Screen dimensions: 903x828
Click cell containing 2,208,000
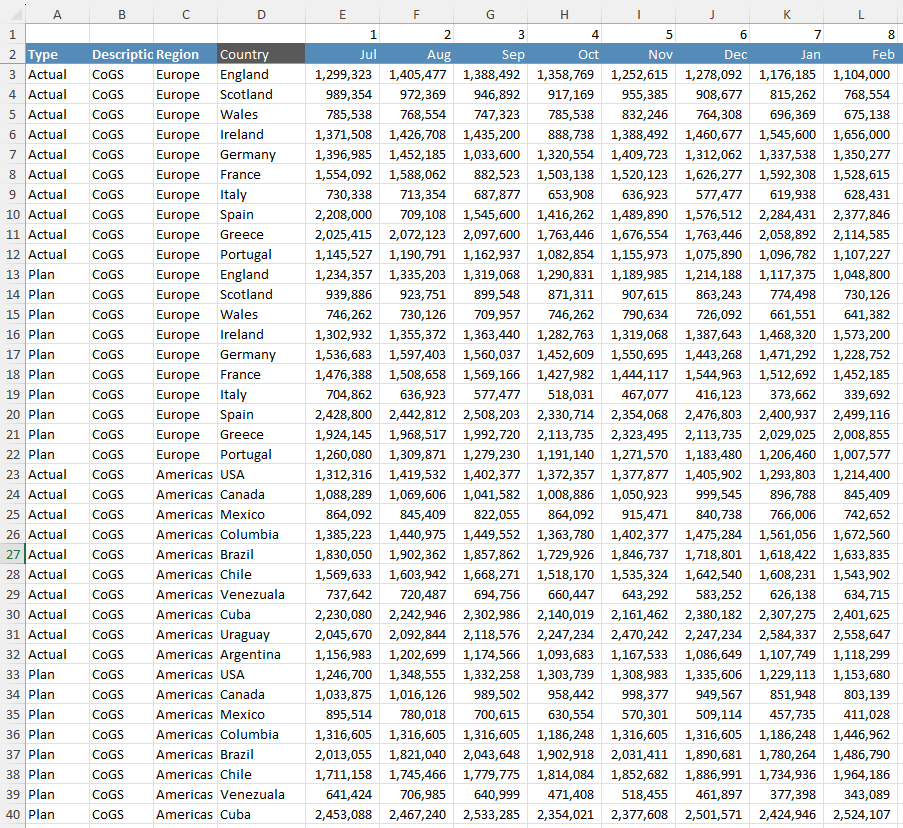coord(342,214)
